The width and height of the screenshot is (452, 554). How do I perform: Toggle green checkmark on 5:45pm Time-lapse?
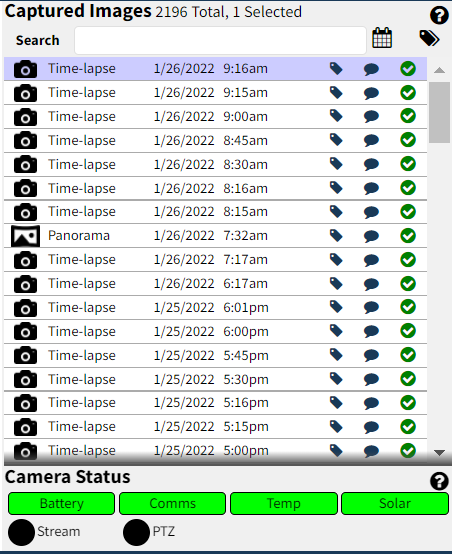[x=408, y=355]
